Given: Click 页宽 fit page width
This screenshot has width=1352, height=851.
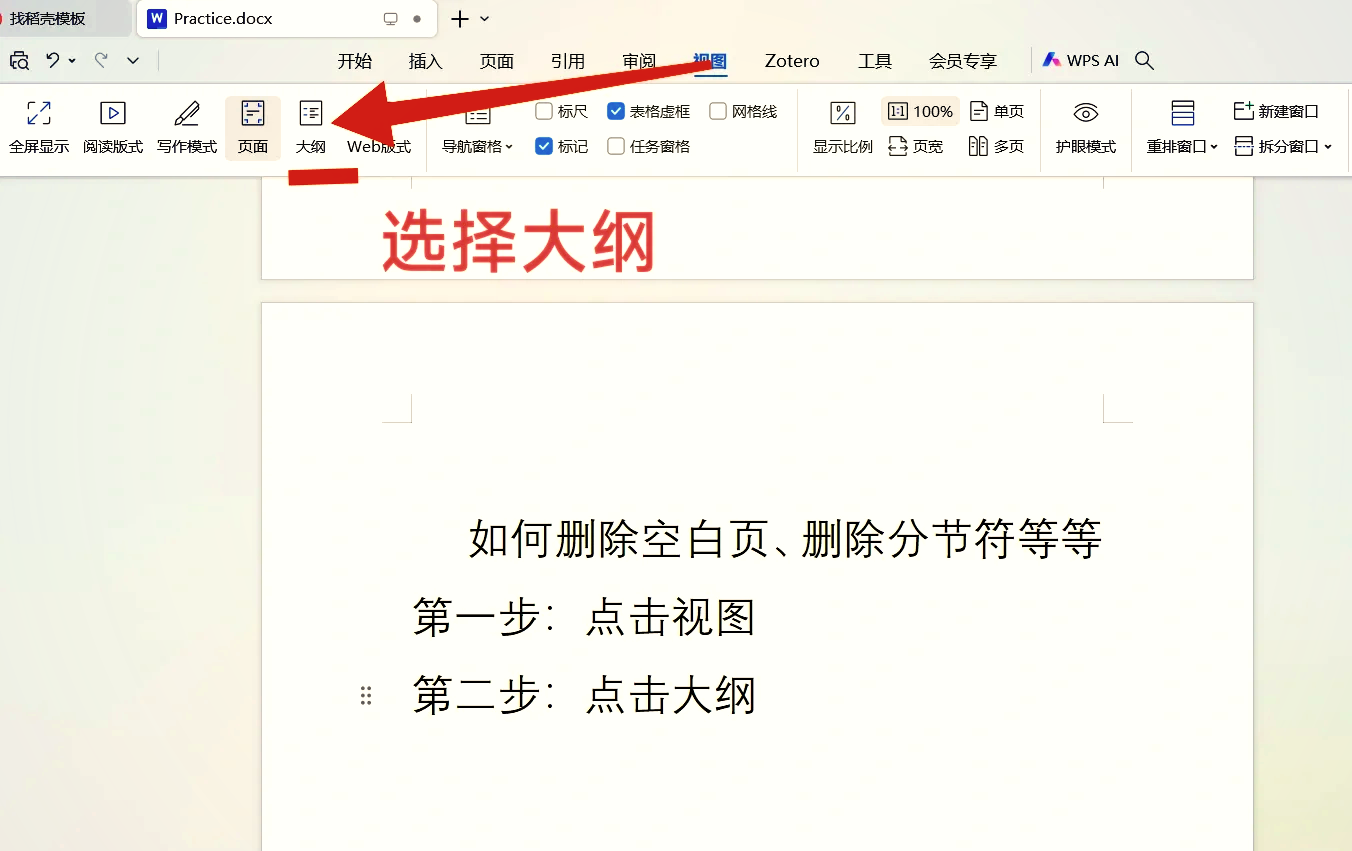Looking at the screenshot, I should pyautogui.click(x=917, y=145).
